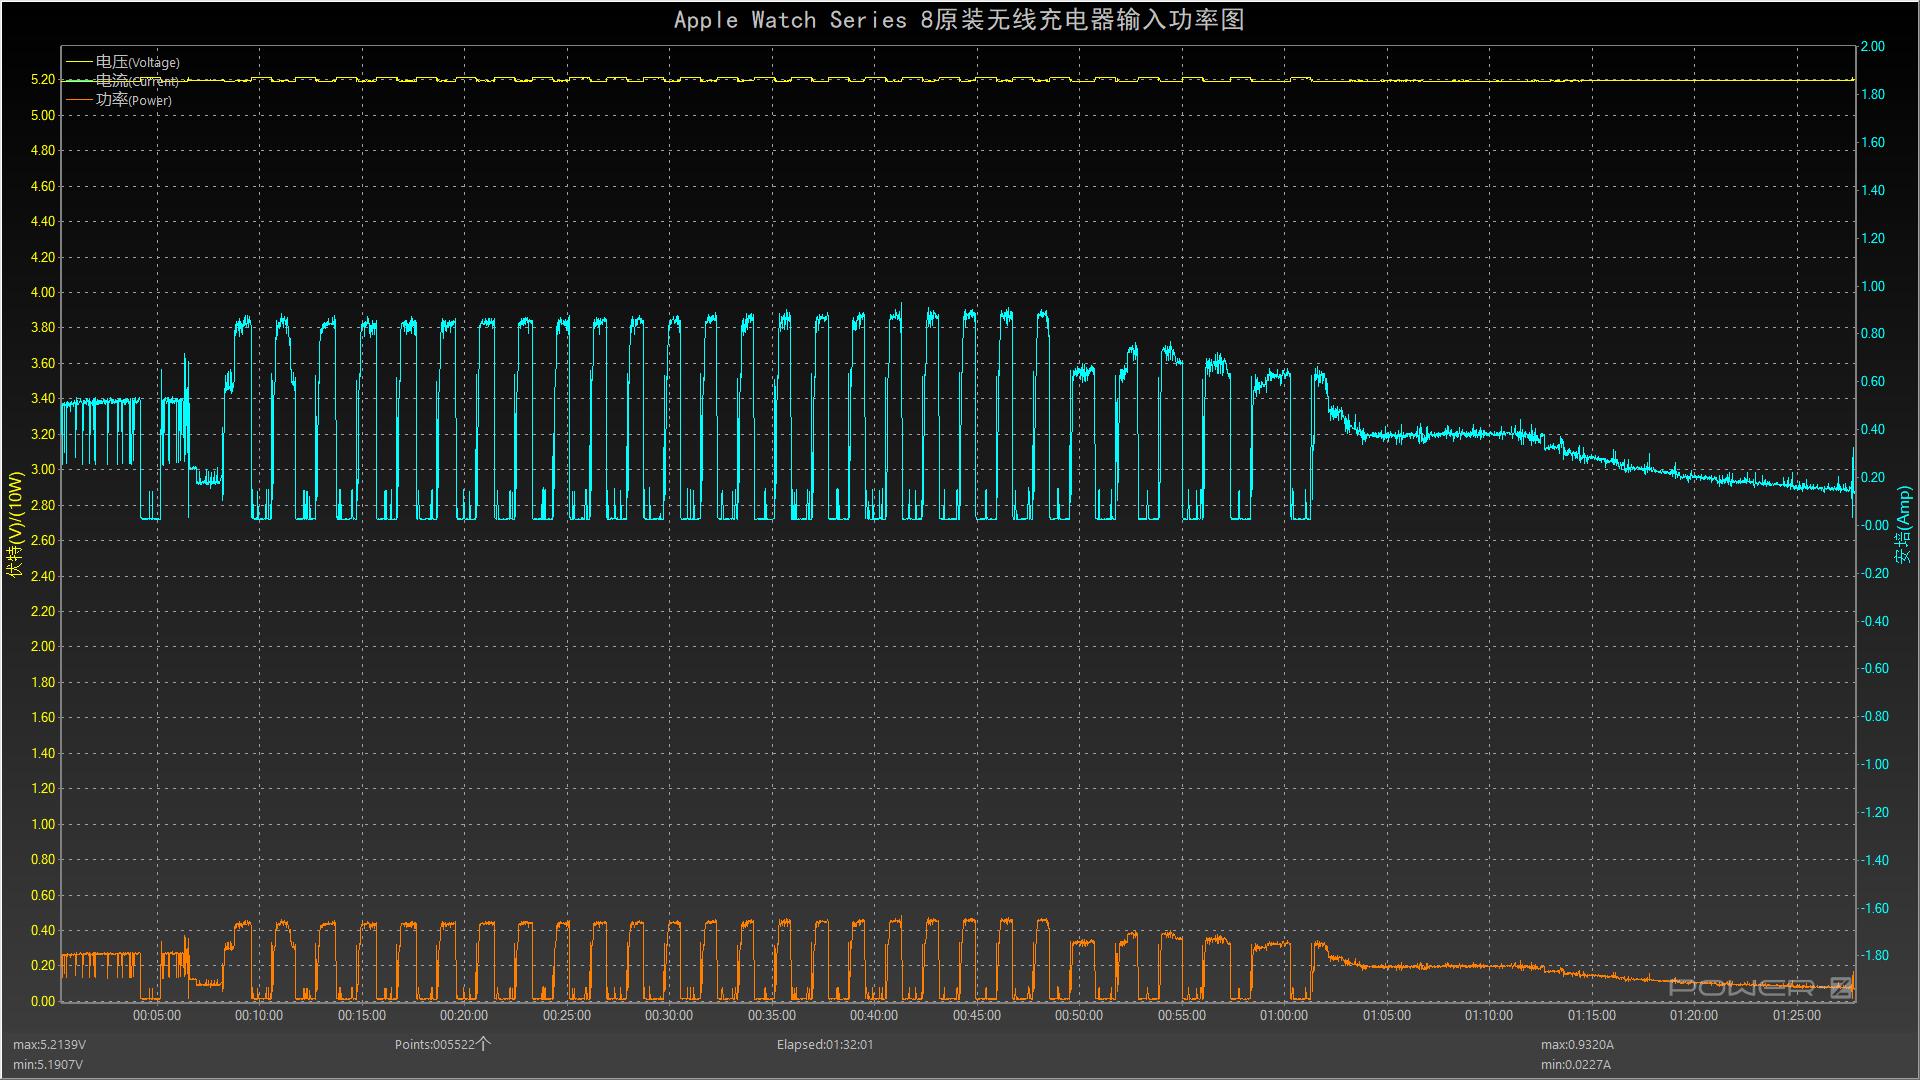
Task: Click the 功率(Power) legend entry
Action: coord(133,100)
